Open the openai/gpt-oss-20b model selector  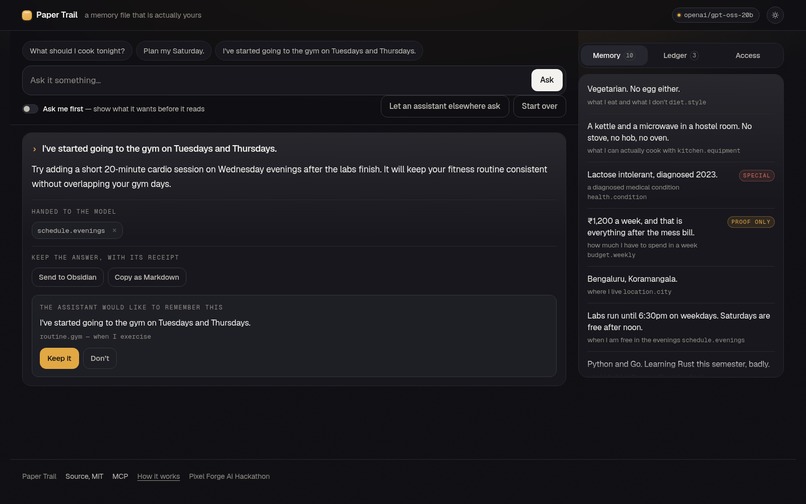coord(716,15)
